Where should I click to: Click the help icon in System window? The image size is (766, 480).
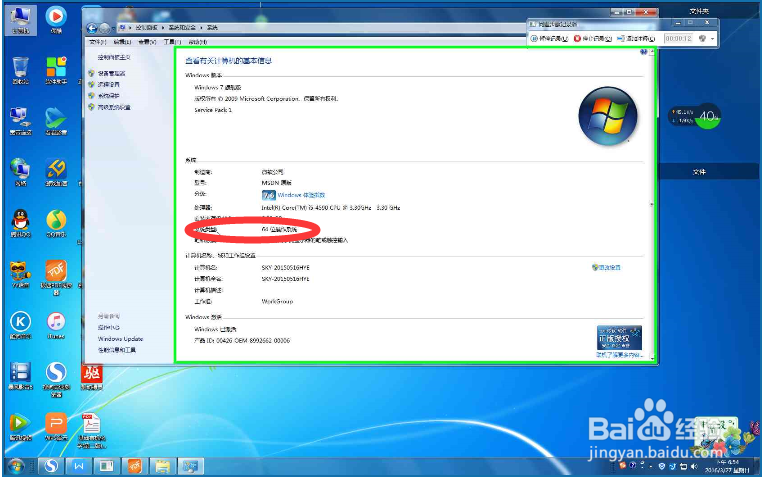click(643, 52)
